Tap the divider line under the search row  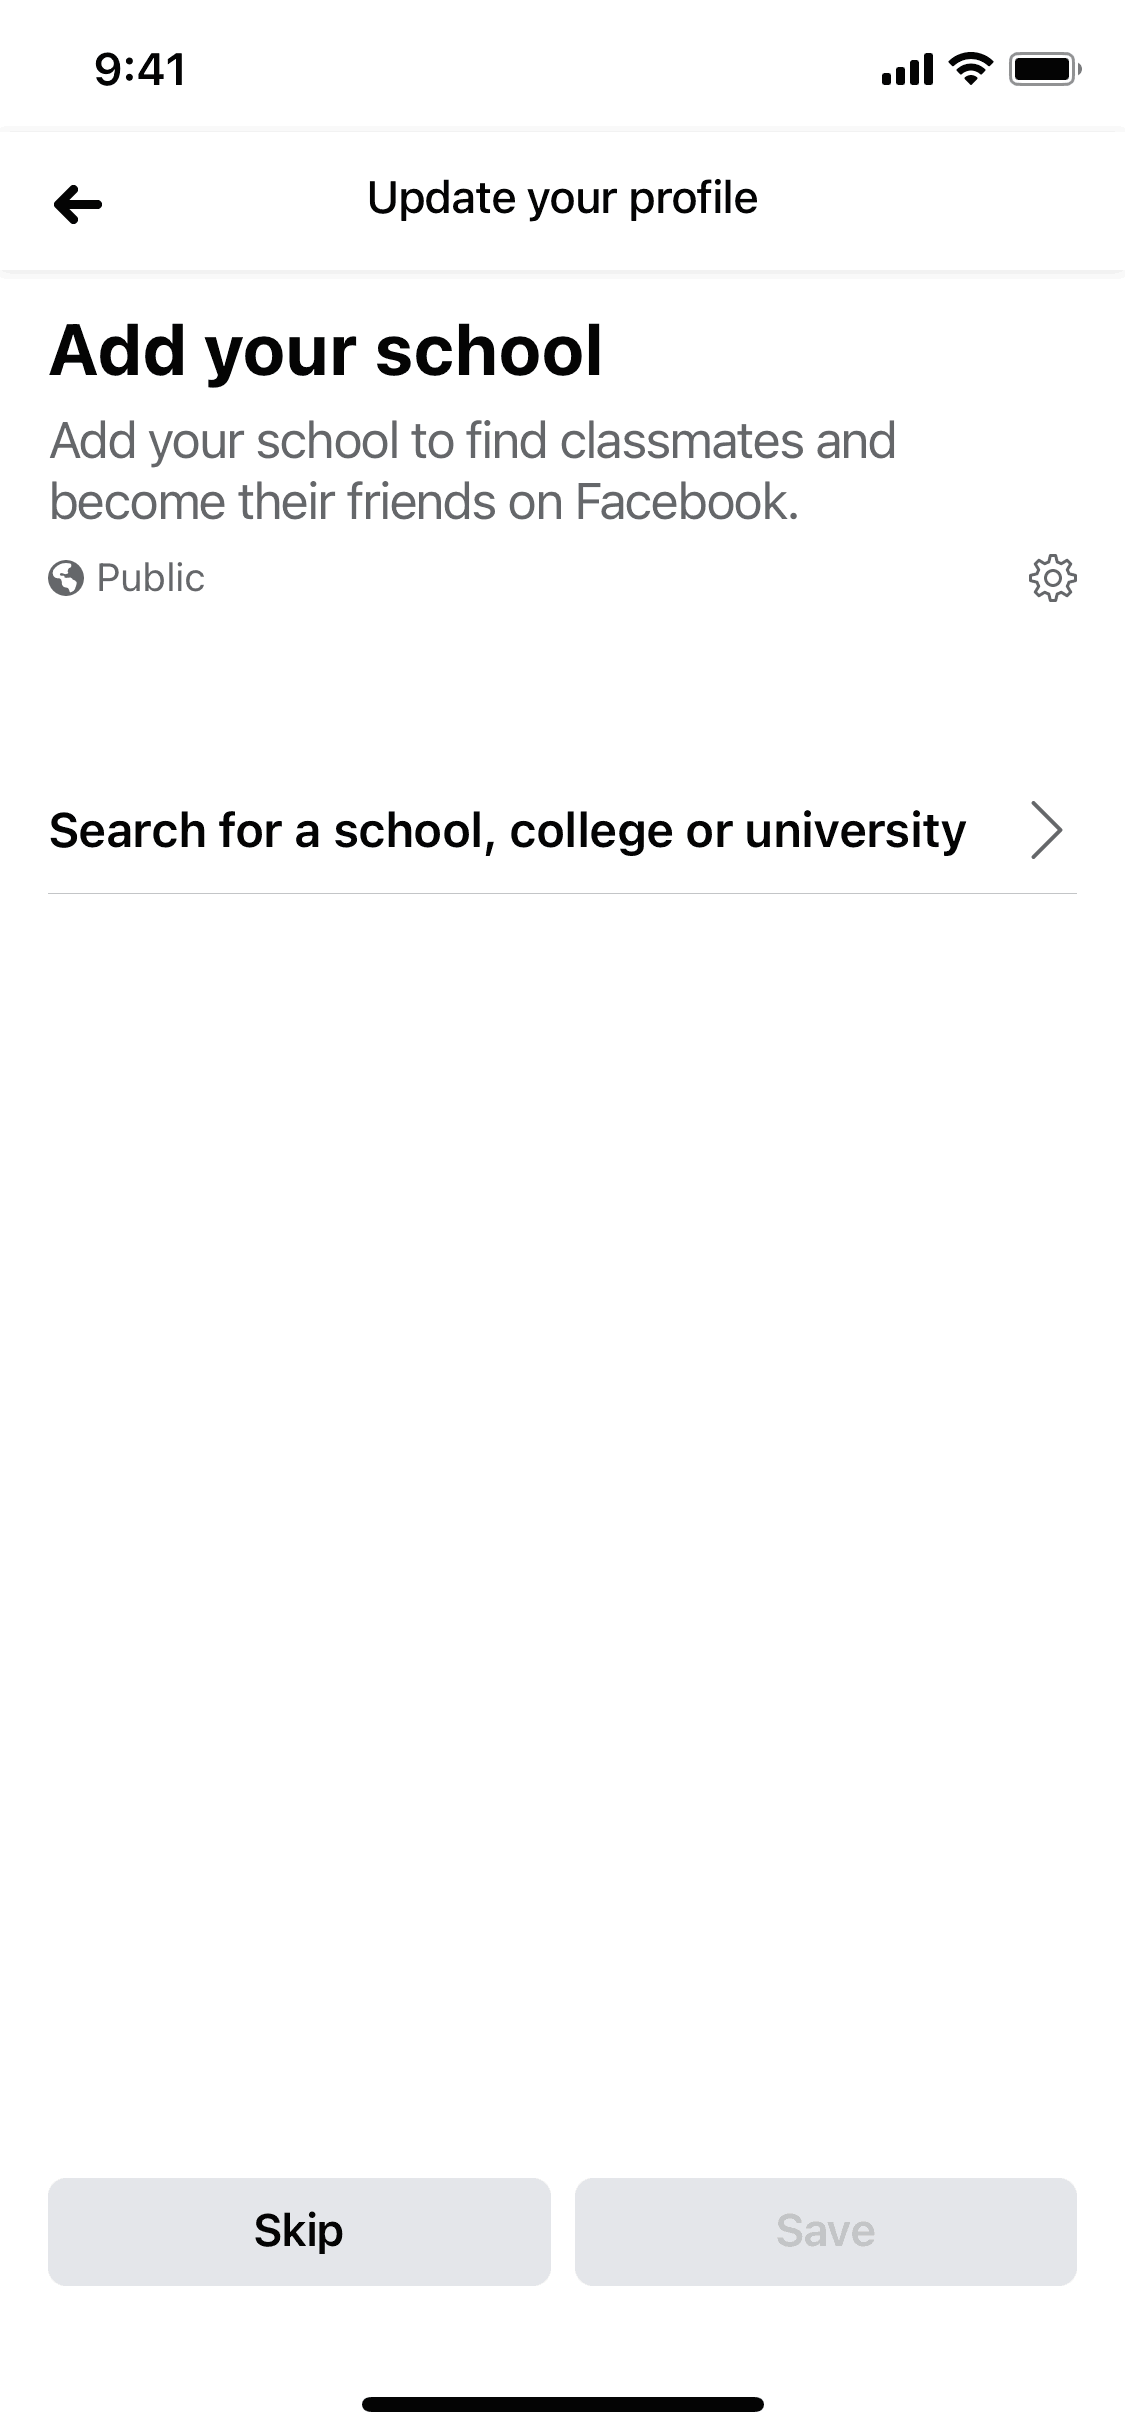coord(562,893)
